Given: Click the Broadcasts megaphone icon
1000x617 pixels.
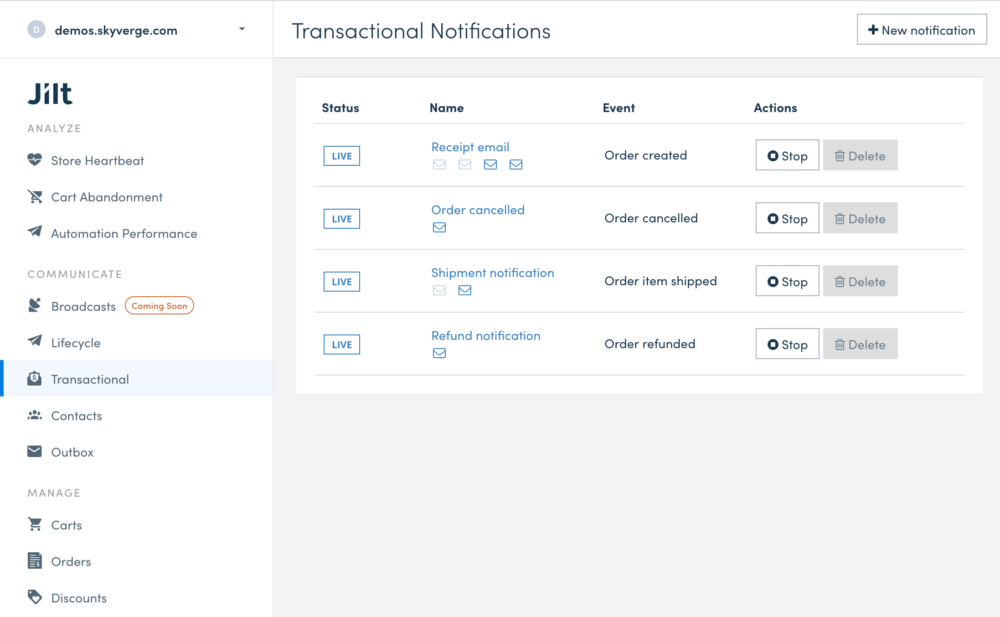Looking at the screenshot, I should [x=34, y=305].
